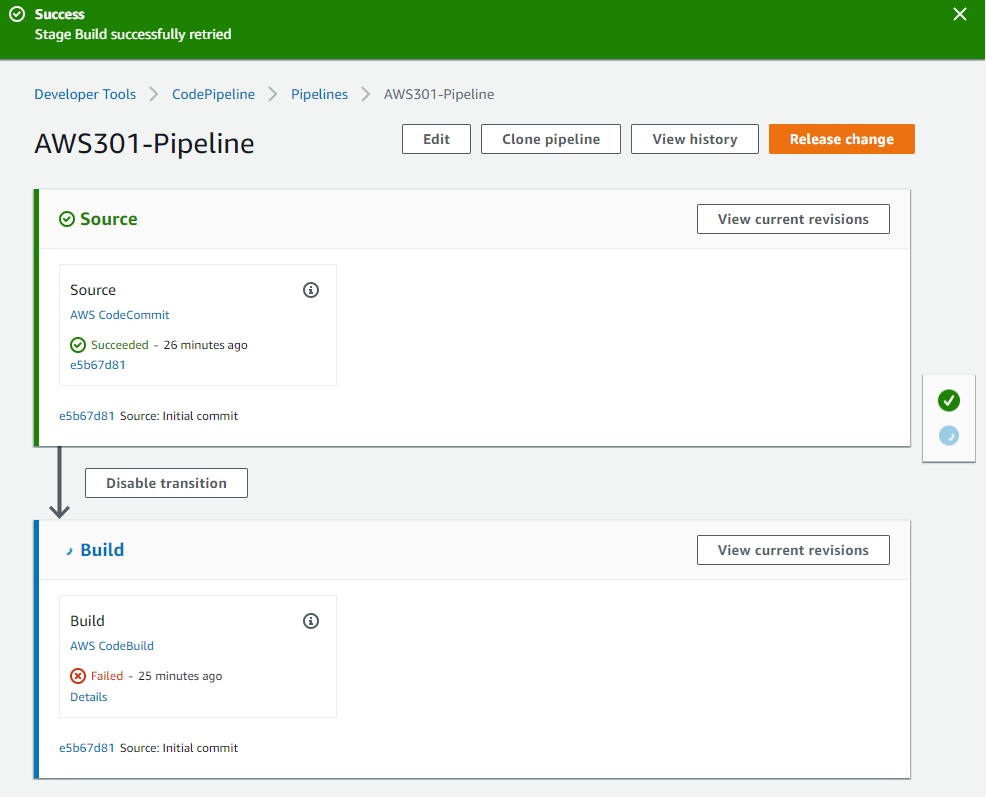
Task: Disable transition between Source and Build
Action: coord(167,483)
